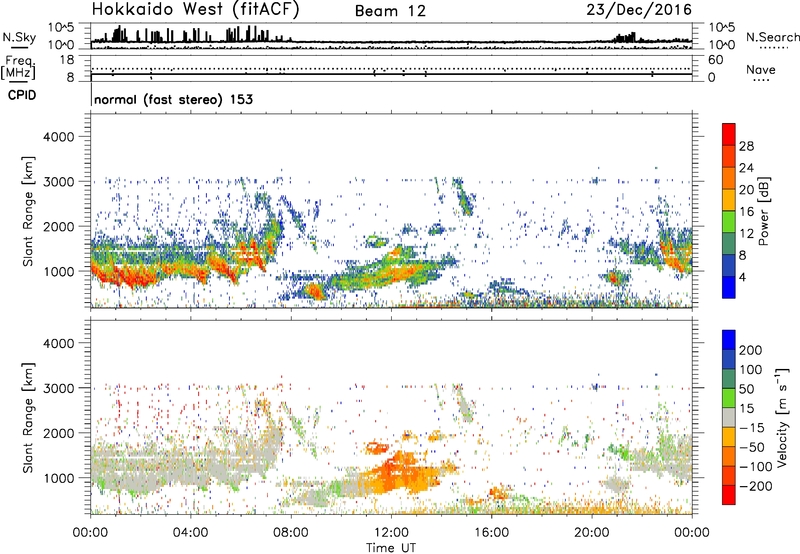The image size is (800, 554).
Task: Click the '28' power color bar value
Action: pos(746,146)
